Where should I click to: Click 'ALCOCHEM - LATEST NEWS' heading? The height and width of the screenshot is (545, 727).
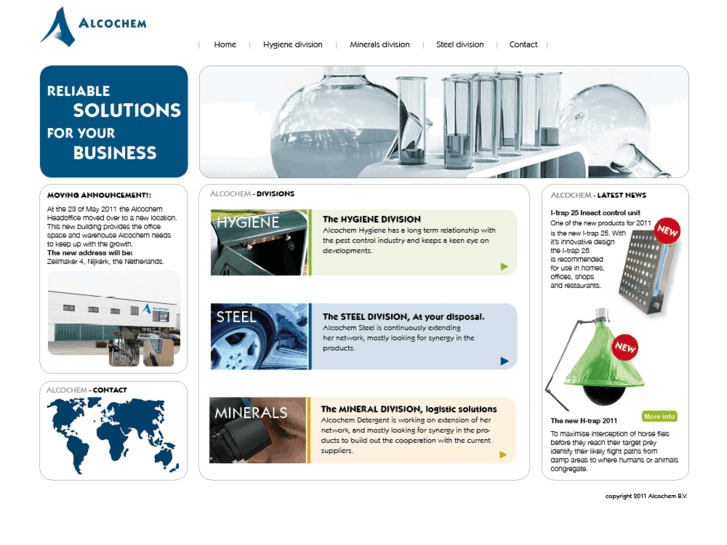[x=598, y=195]
